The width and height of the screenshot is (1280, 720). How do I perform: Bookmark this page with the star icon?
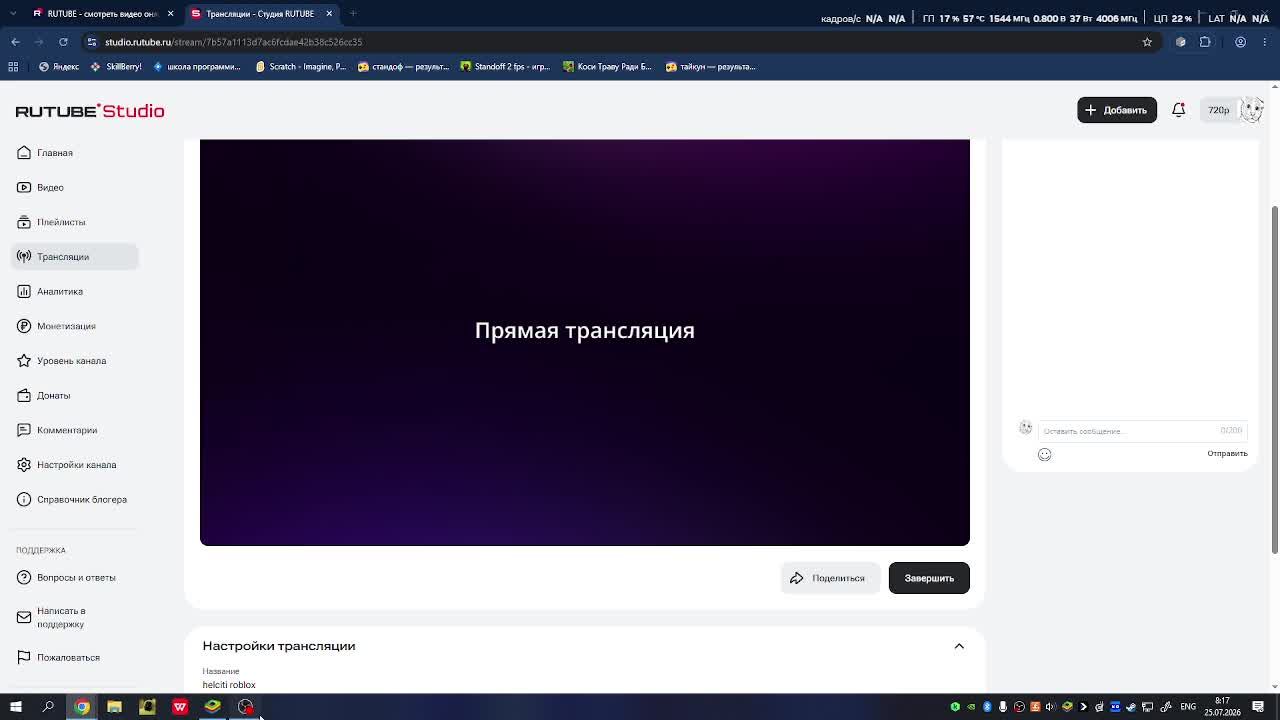(x=1147, y=42)
